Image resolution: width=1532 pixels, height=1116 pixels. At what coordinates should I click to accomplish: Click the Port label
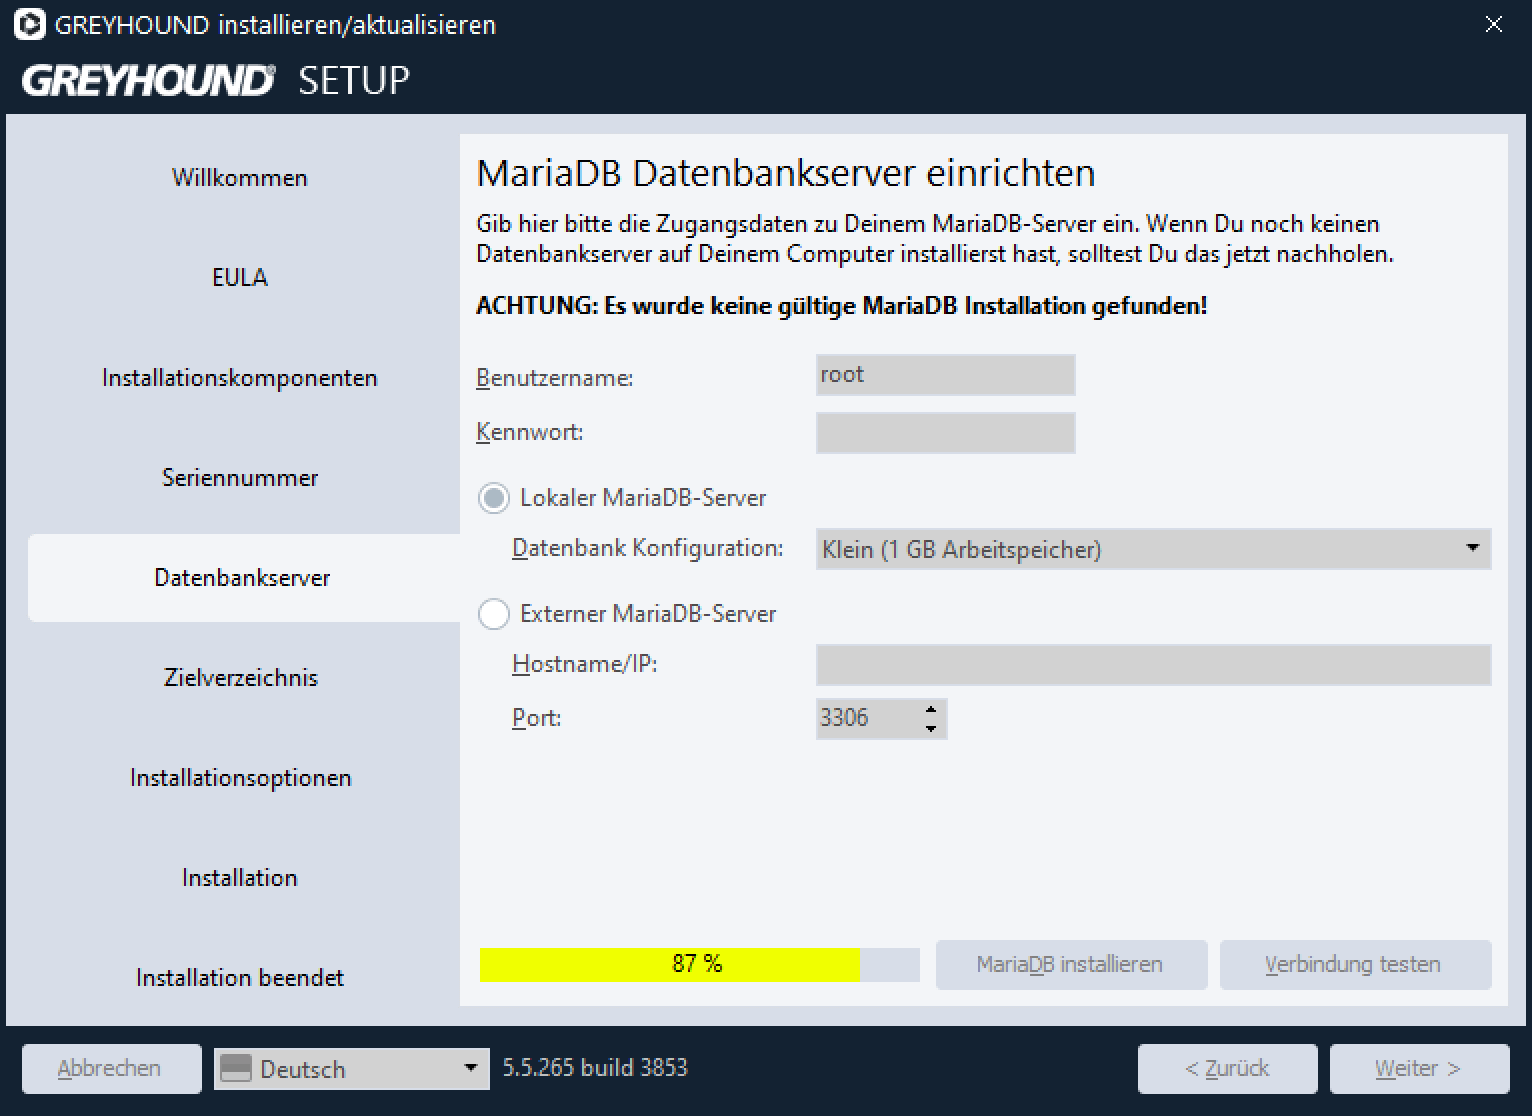[537, 719]
